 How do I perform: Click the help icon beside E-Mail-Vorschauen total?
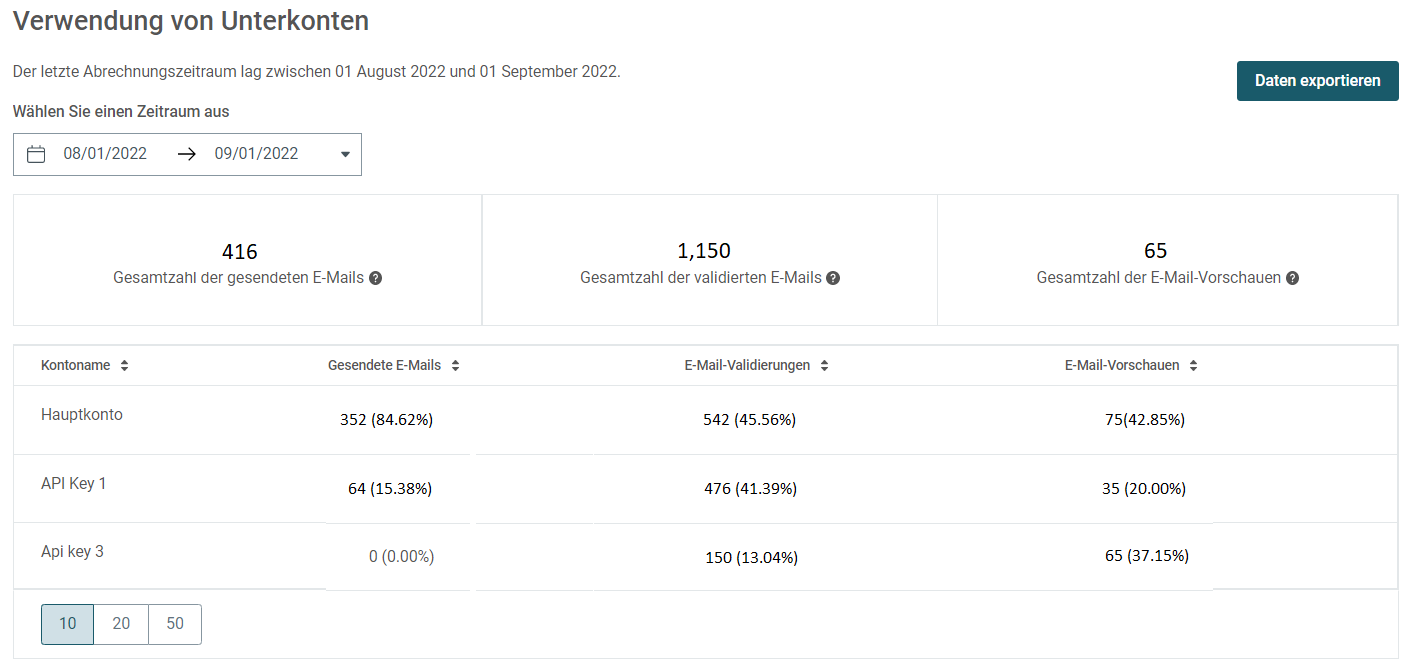click(x=1292, y=278)
